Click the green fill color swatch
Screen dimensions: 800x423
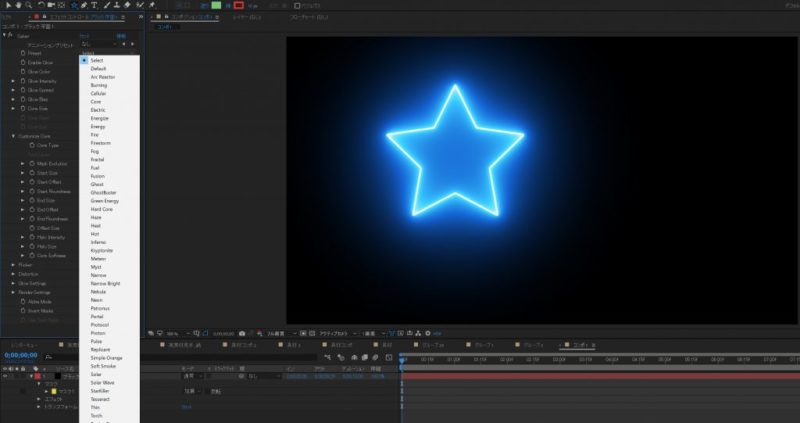[216, 5]
